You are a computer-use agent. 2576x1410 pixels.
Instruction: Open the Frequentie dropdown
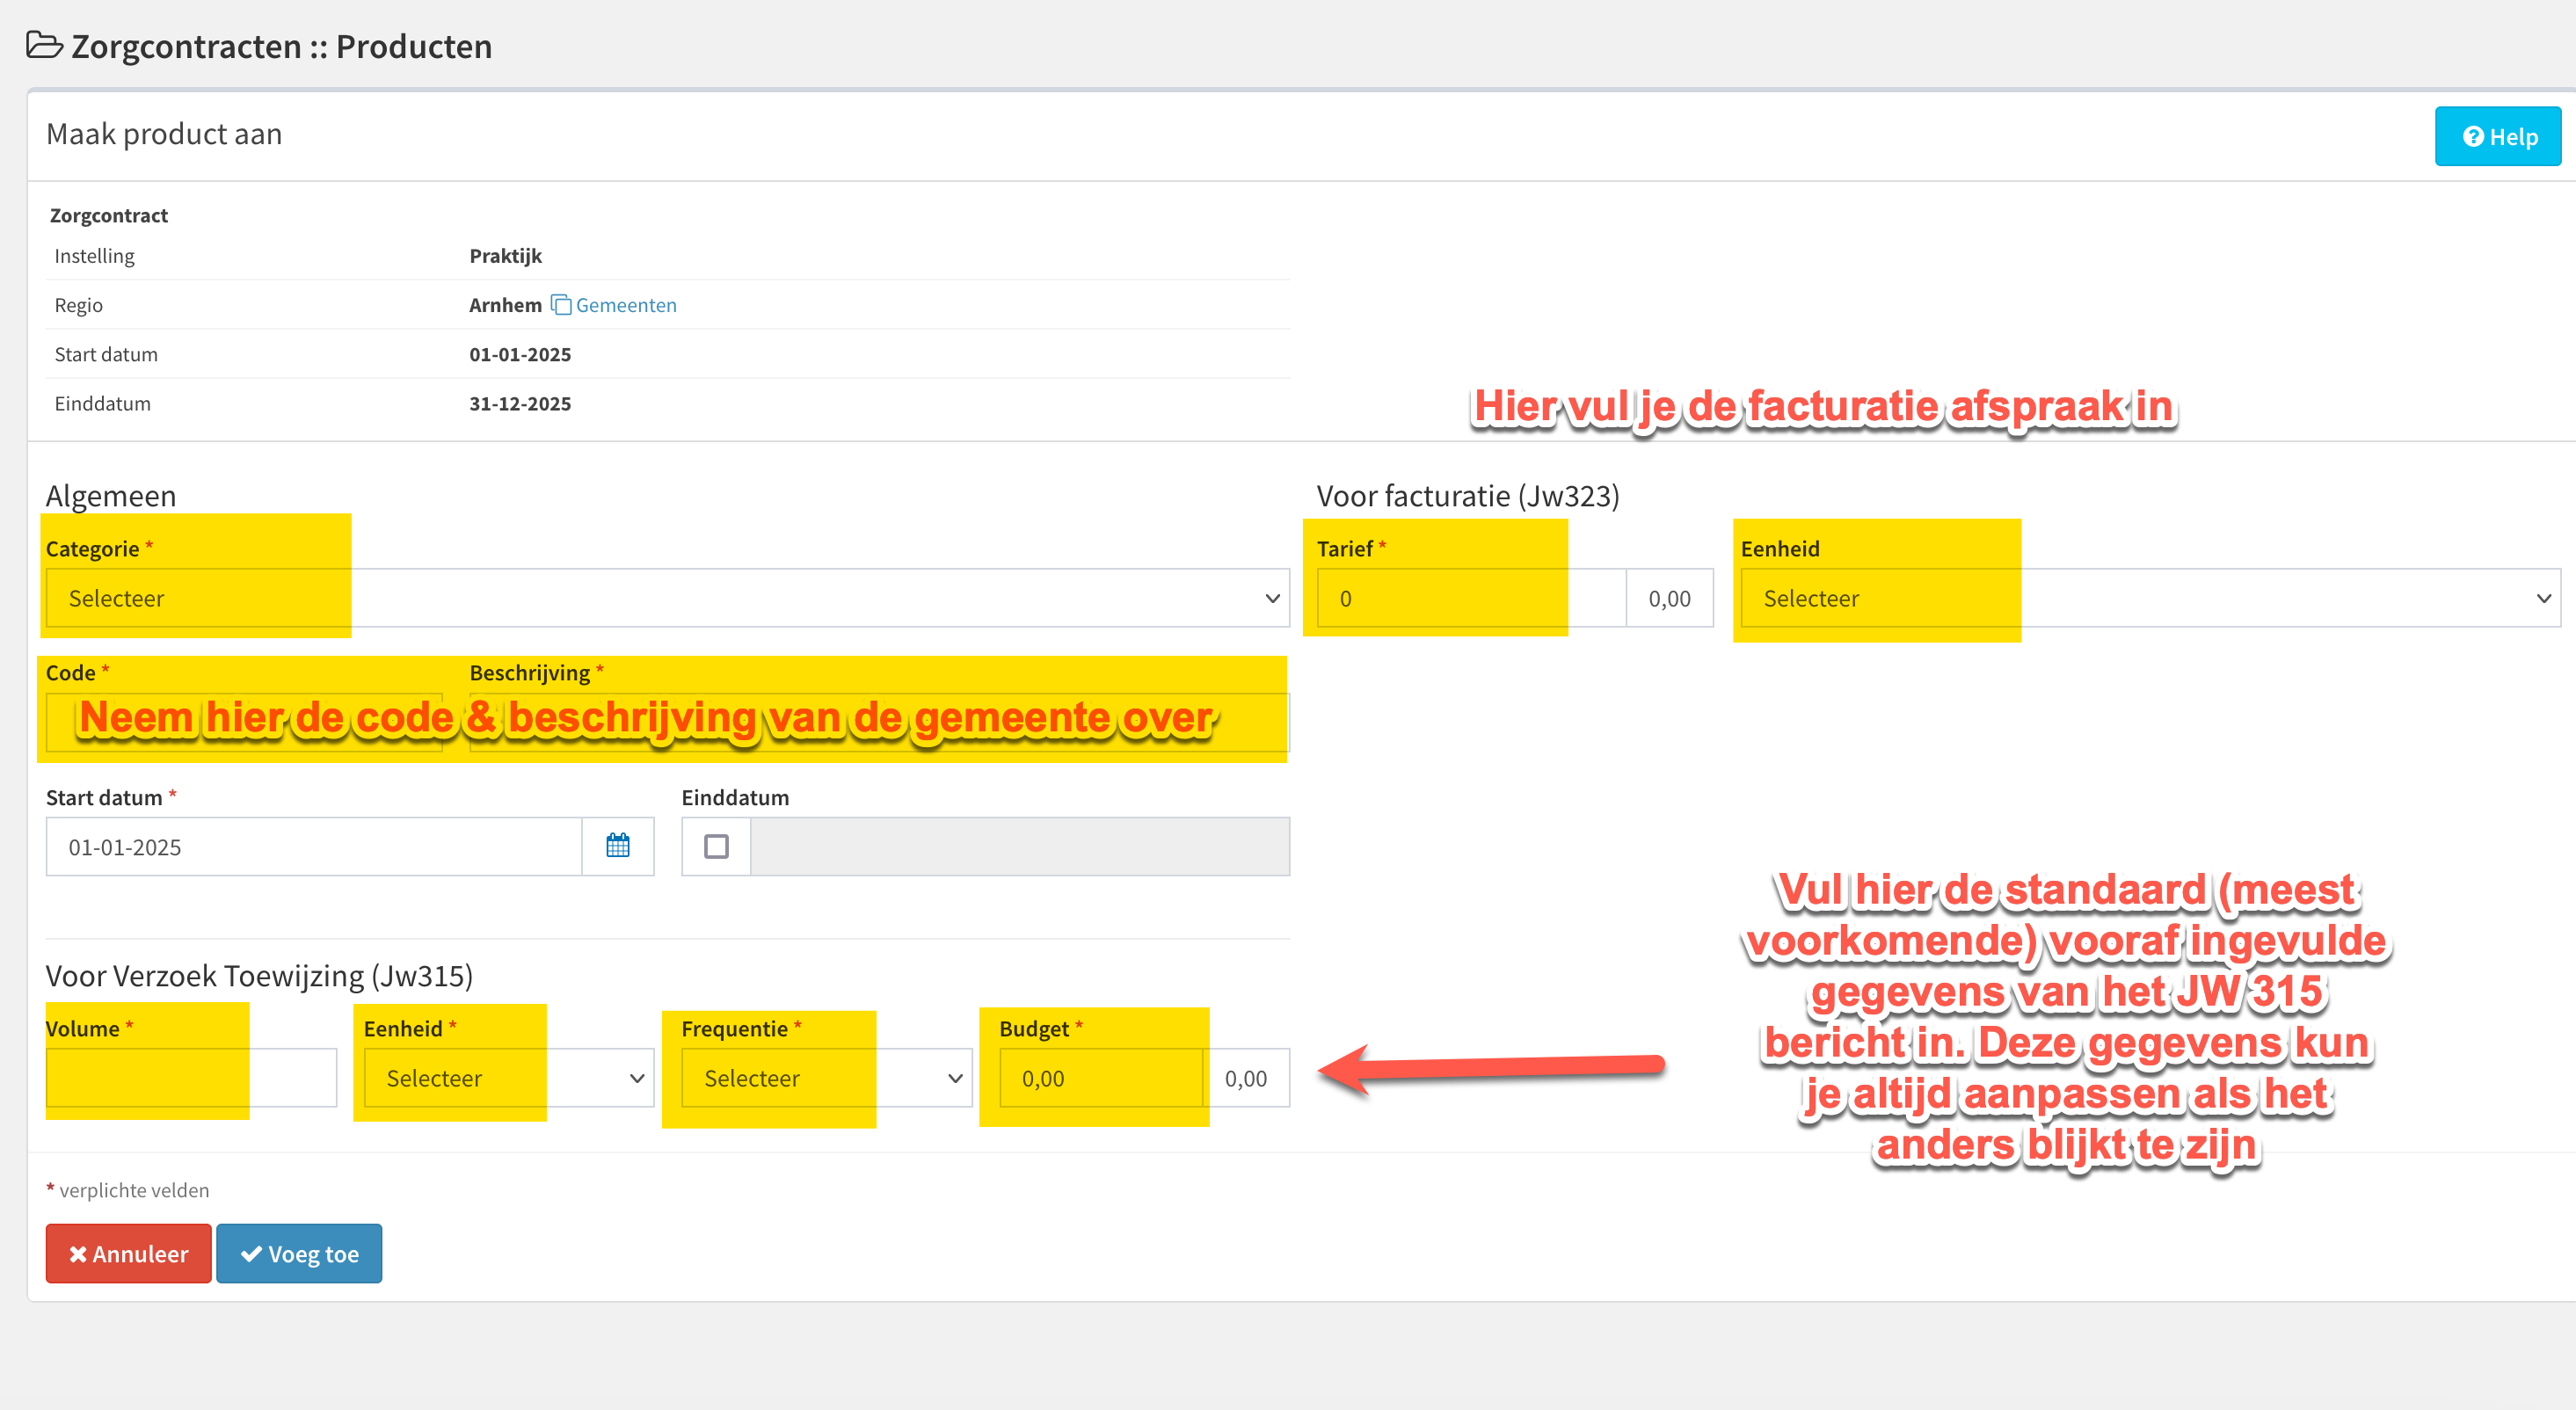(x=827, y=1078)
